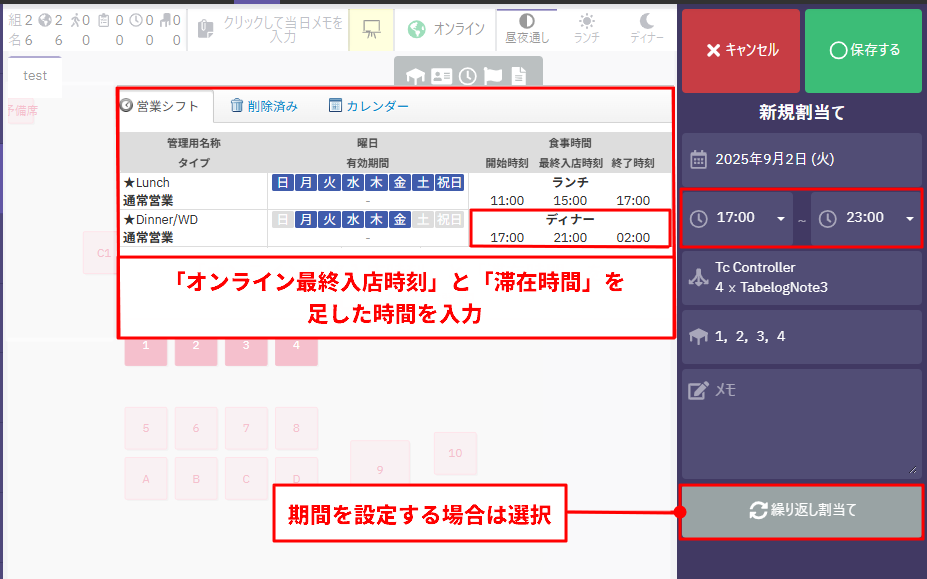Click the 繰り返し割当て button

coord(802,510)
